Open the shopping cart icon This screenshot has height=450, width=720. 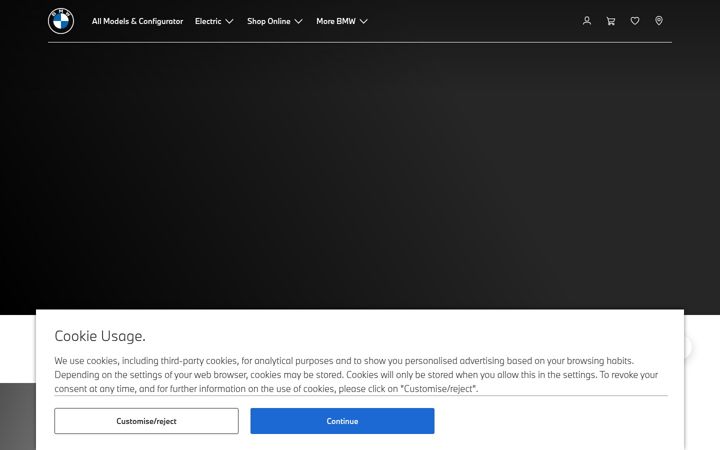(x=611, y=21)
